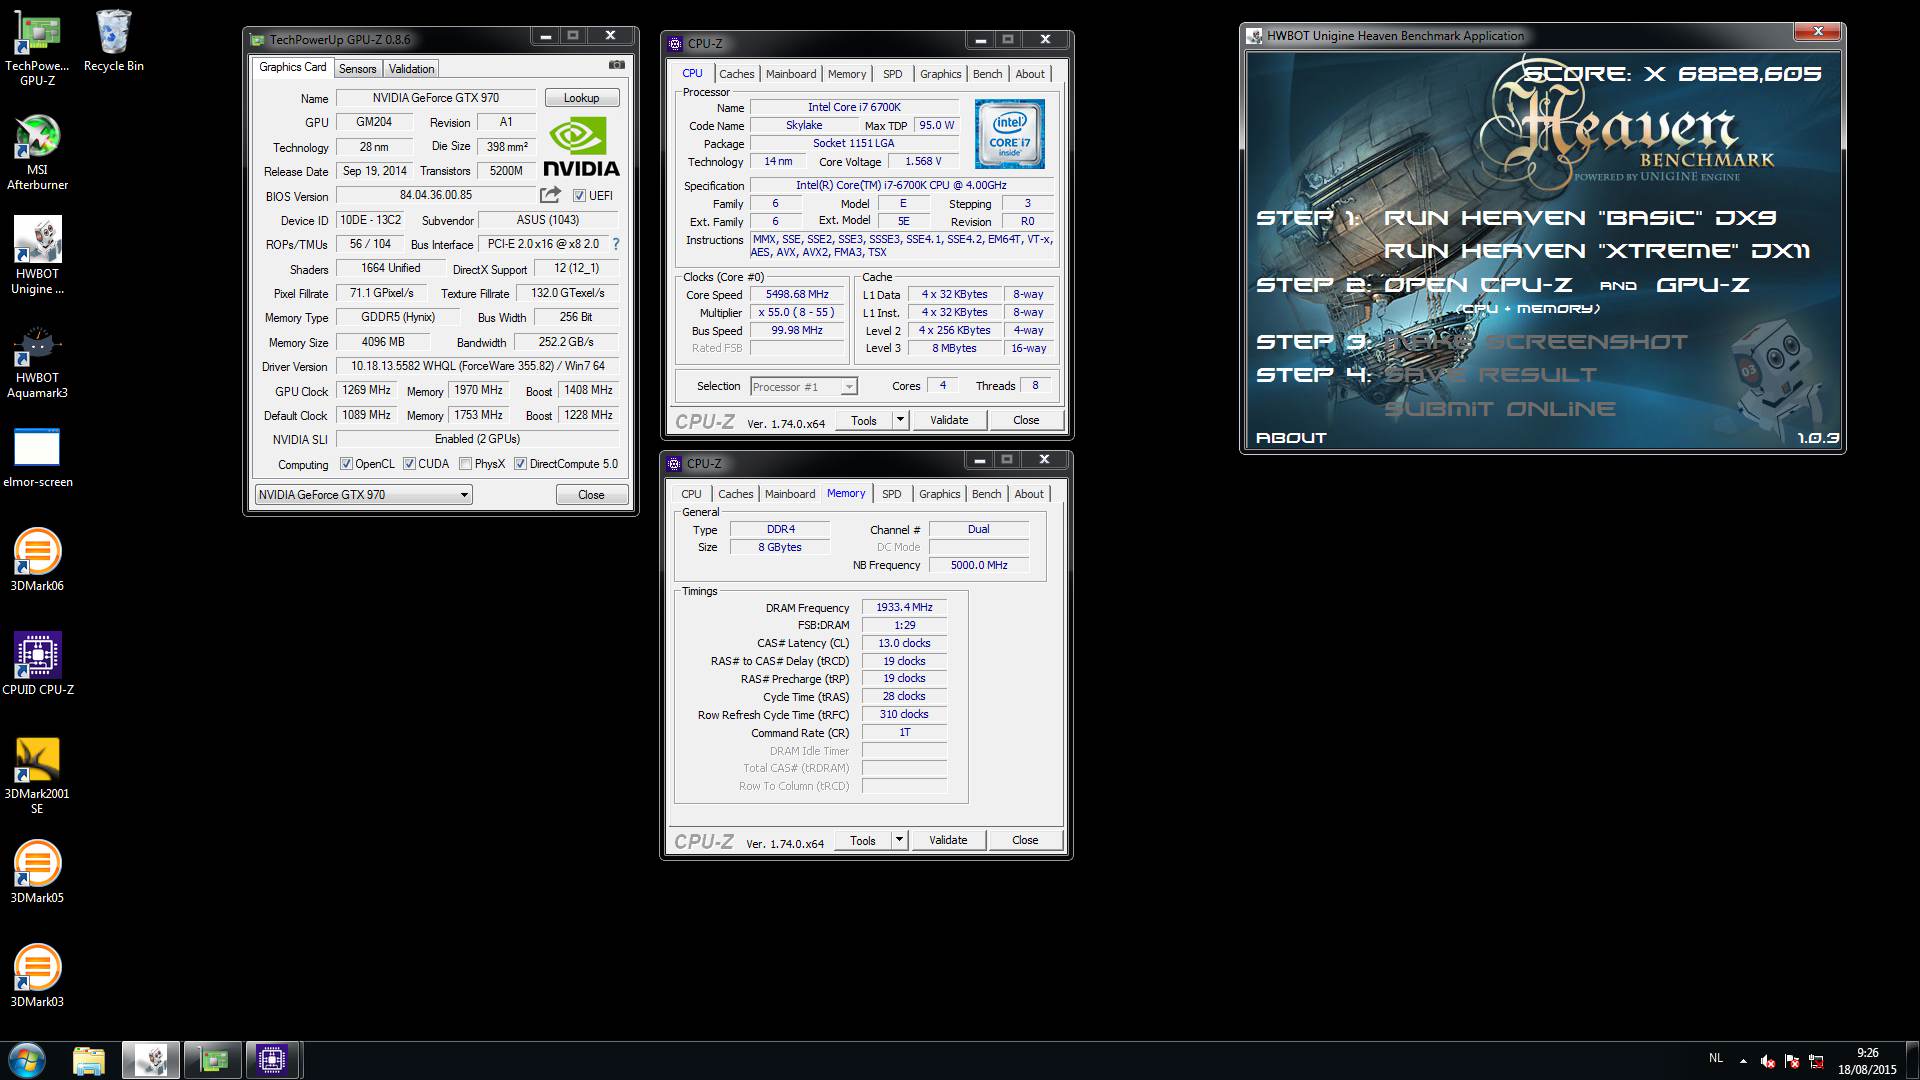Screen dimensions: 1920x1080
Task: Open the Processor #1 selection dropdown
Action: (x=804, y=387)
